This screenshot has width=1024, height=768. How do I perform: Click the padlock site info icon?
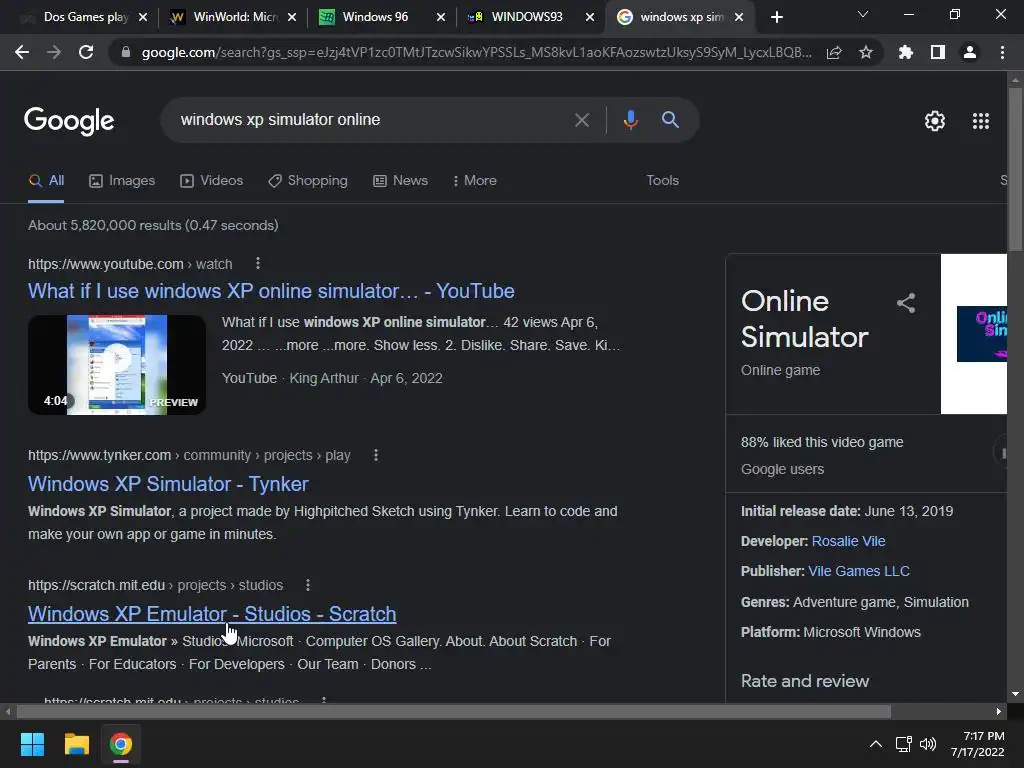point(126,52)
